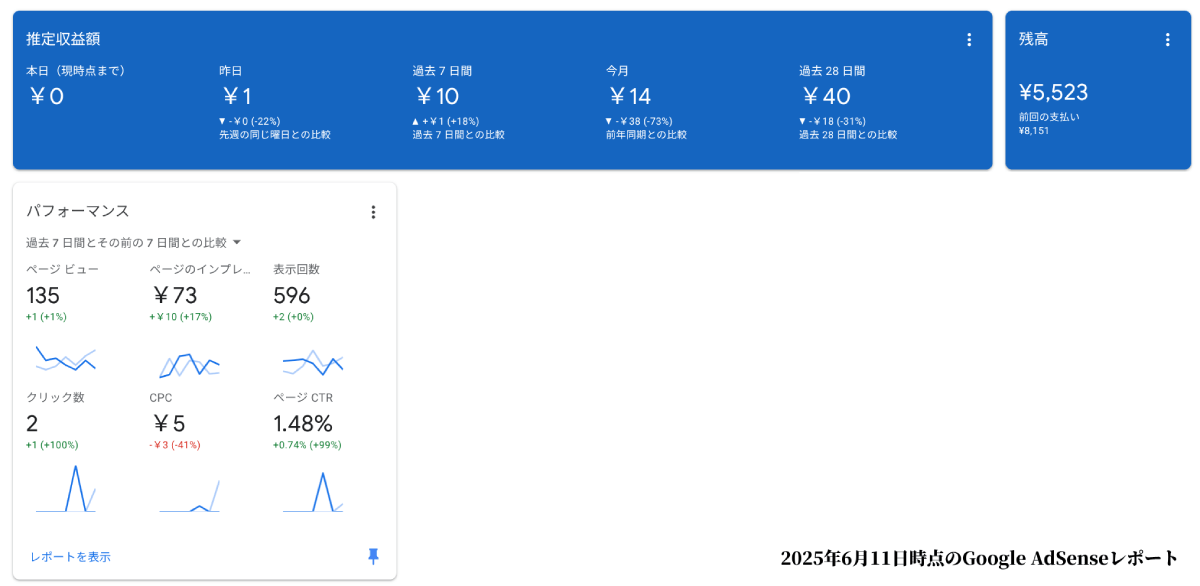Image resolution: width=1200 pixels, height=586 pixels.
Task: Click the page view value 135
Action: pyautogui.click(x=43, y=296)
